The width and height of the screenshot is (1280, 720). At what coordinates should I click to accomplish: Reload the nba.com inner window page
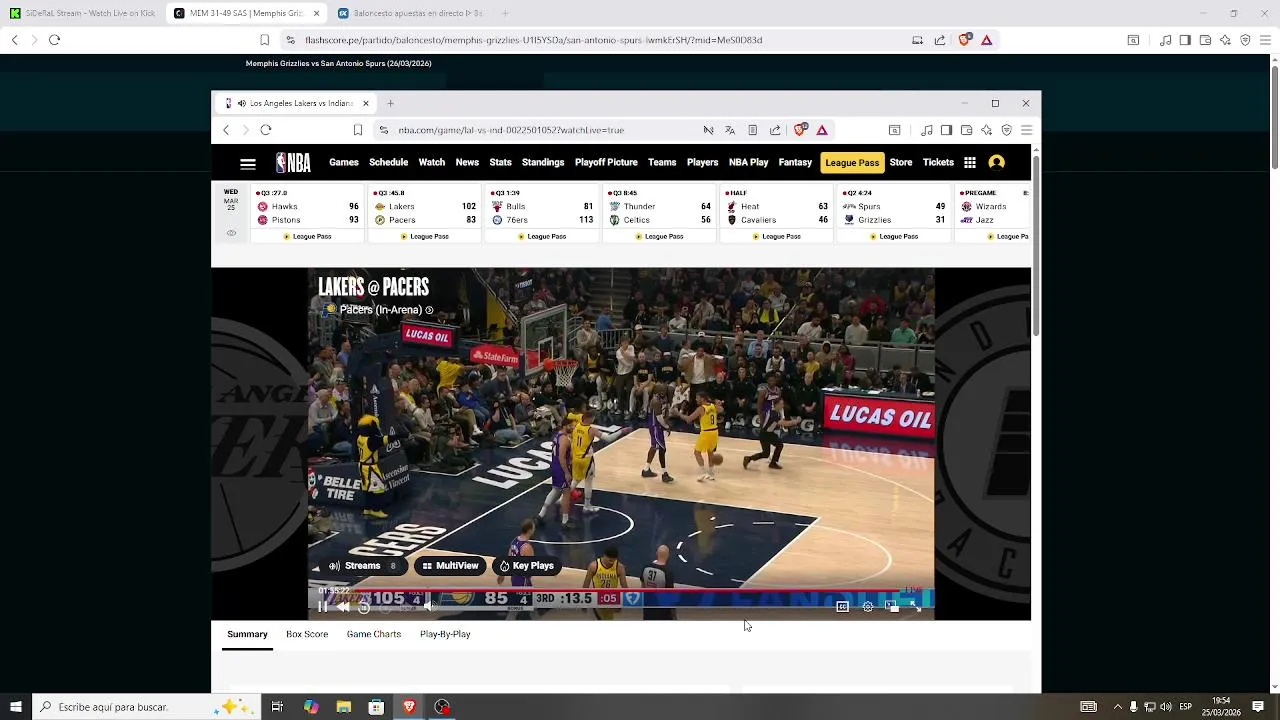(x=266, y=130)
